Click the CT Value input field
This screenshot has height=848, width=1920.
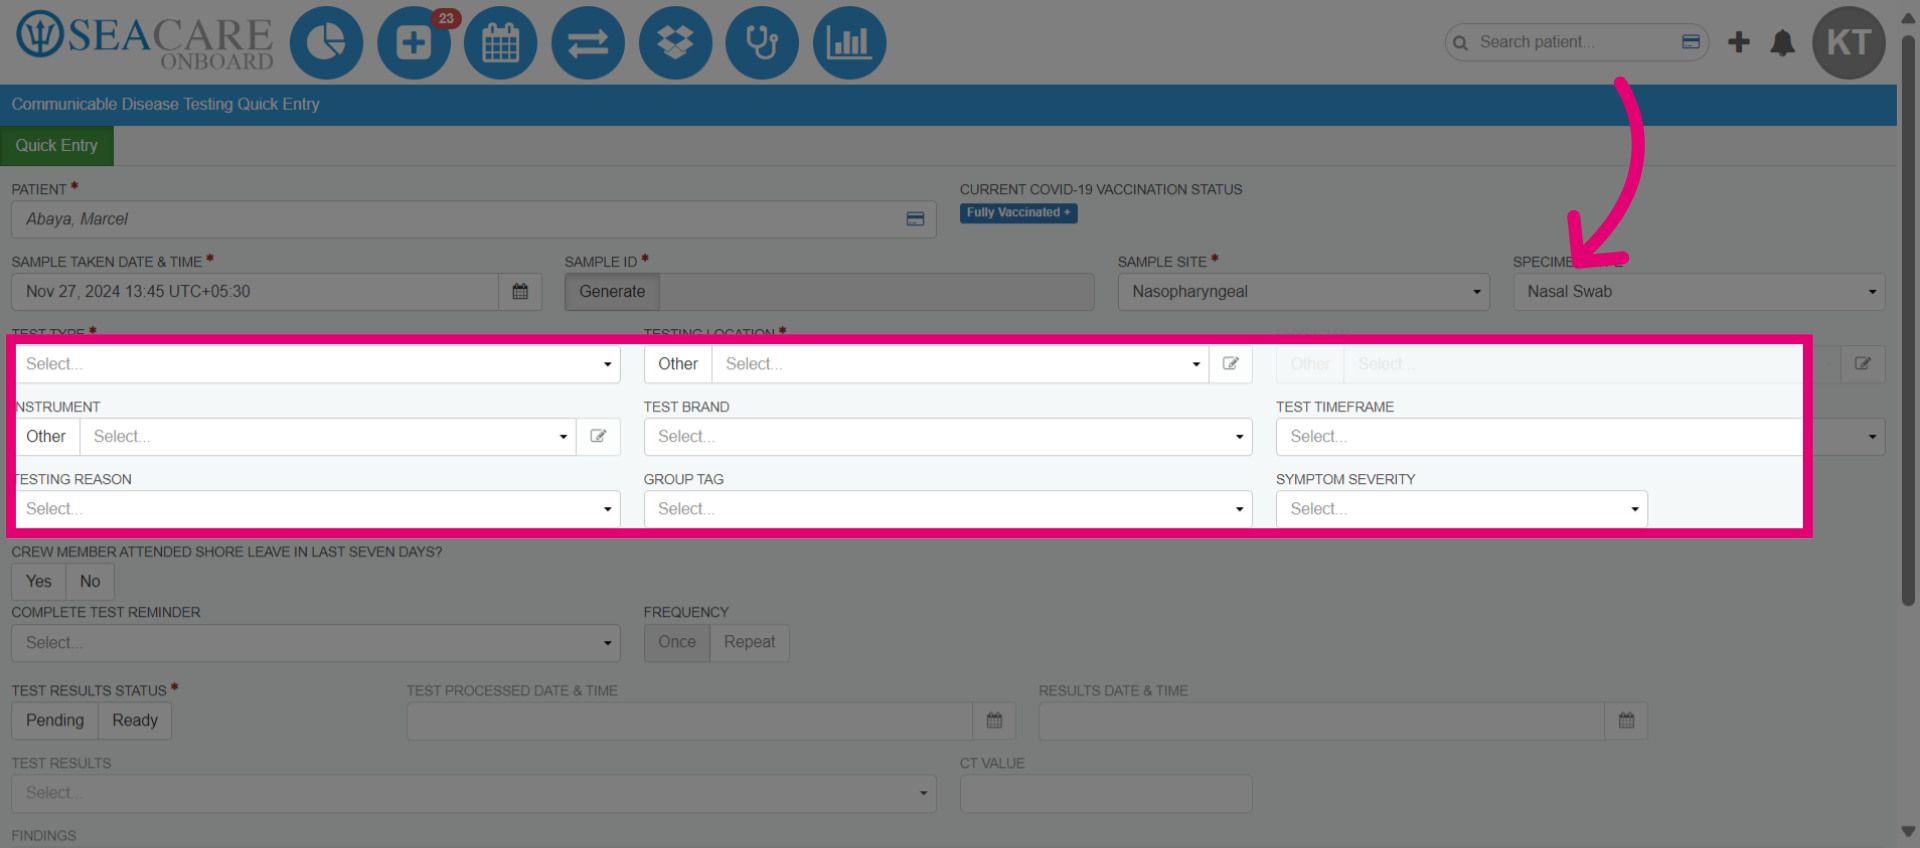[x=1106, y=793]
